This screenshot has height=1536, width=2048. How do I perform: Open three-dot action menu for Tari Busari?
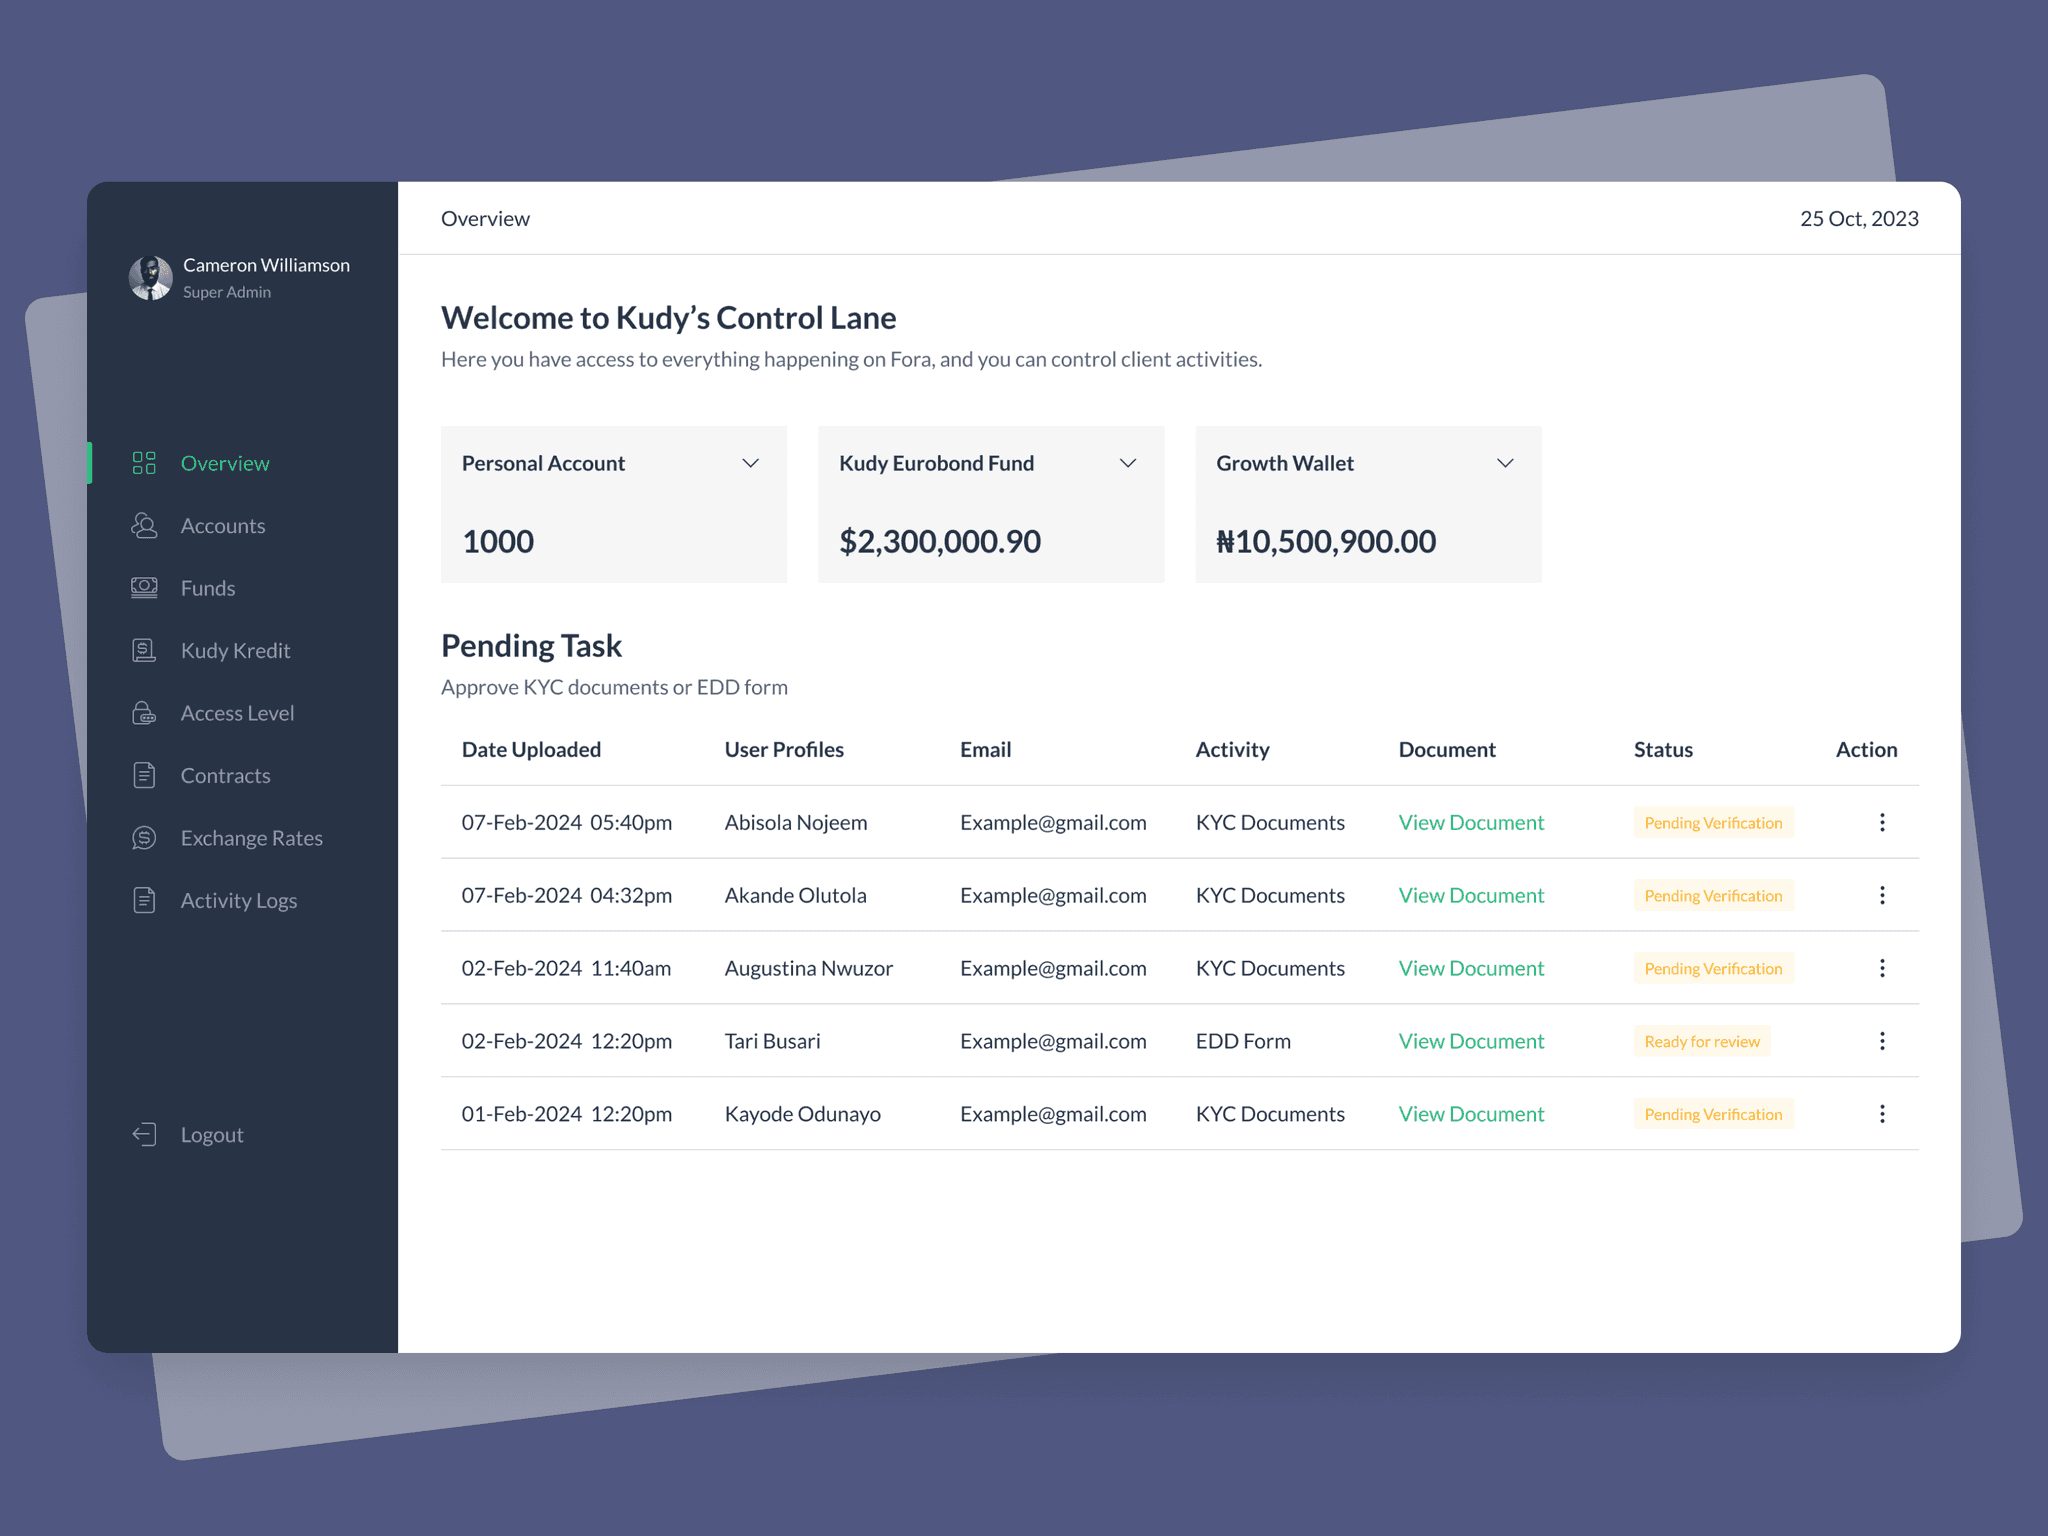click(x=1882, y=1041)
